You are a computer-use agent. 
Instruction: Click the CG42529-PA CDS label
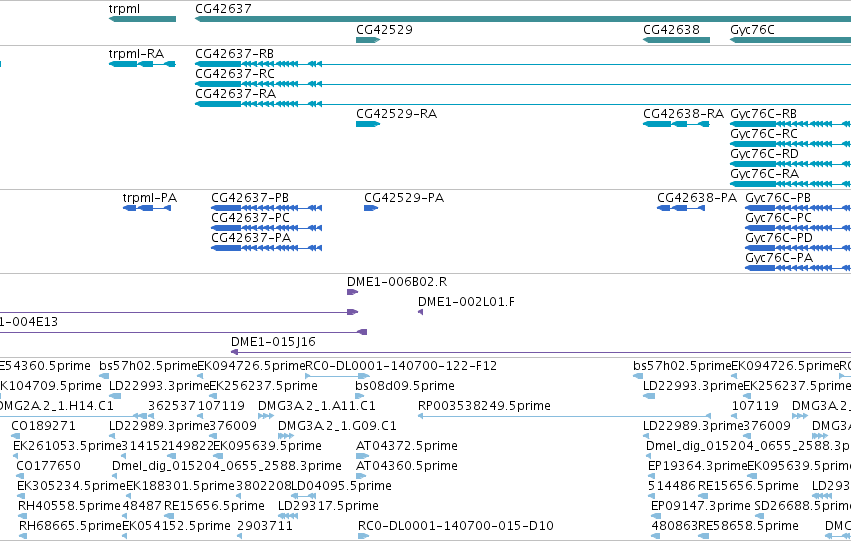coord(404,198)
